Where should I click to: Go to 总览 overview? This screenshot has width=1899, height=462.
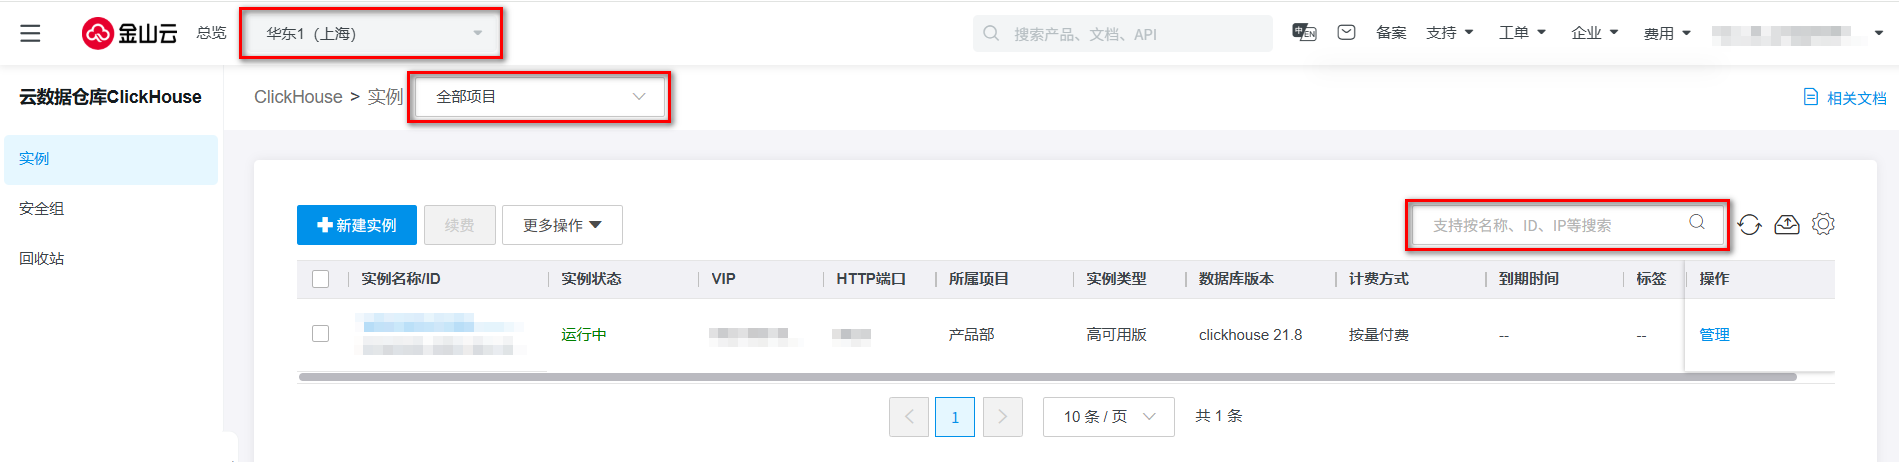pos(211,33)
